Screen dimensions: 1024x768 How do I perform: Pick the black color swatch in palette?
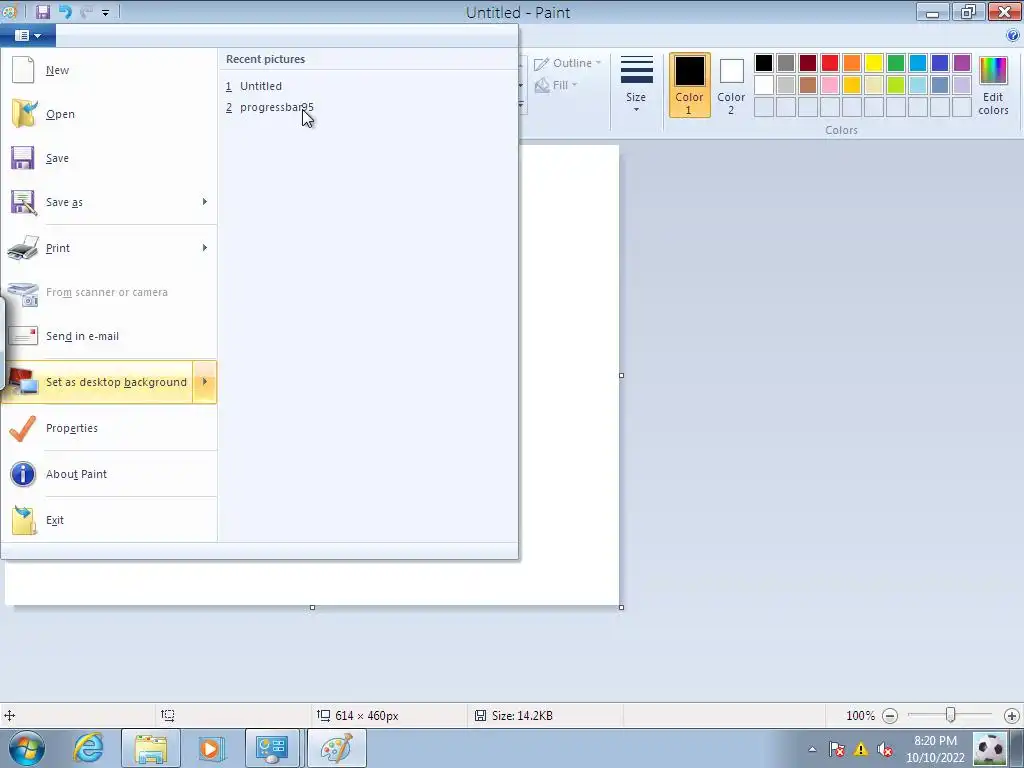click(763, 63)
